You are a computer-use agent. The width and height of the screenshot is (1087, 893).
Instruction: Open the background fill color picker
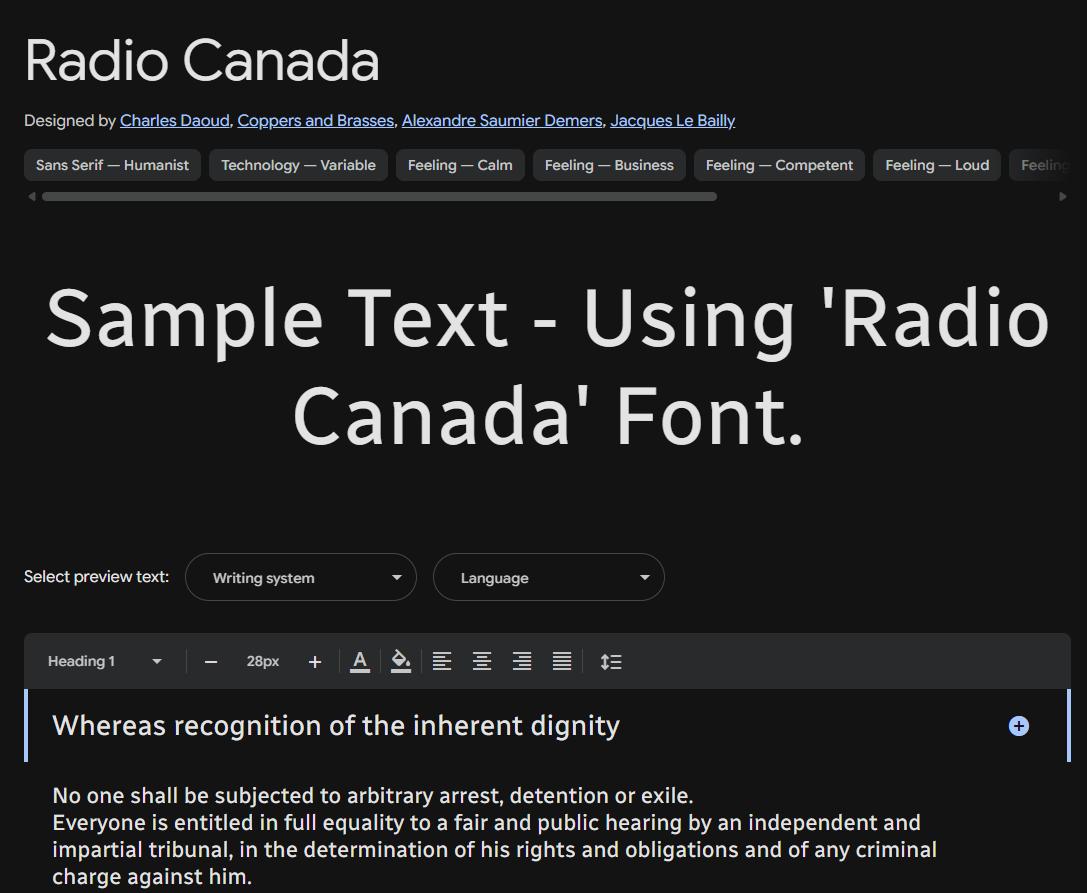point(401,661)
